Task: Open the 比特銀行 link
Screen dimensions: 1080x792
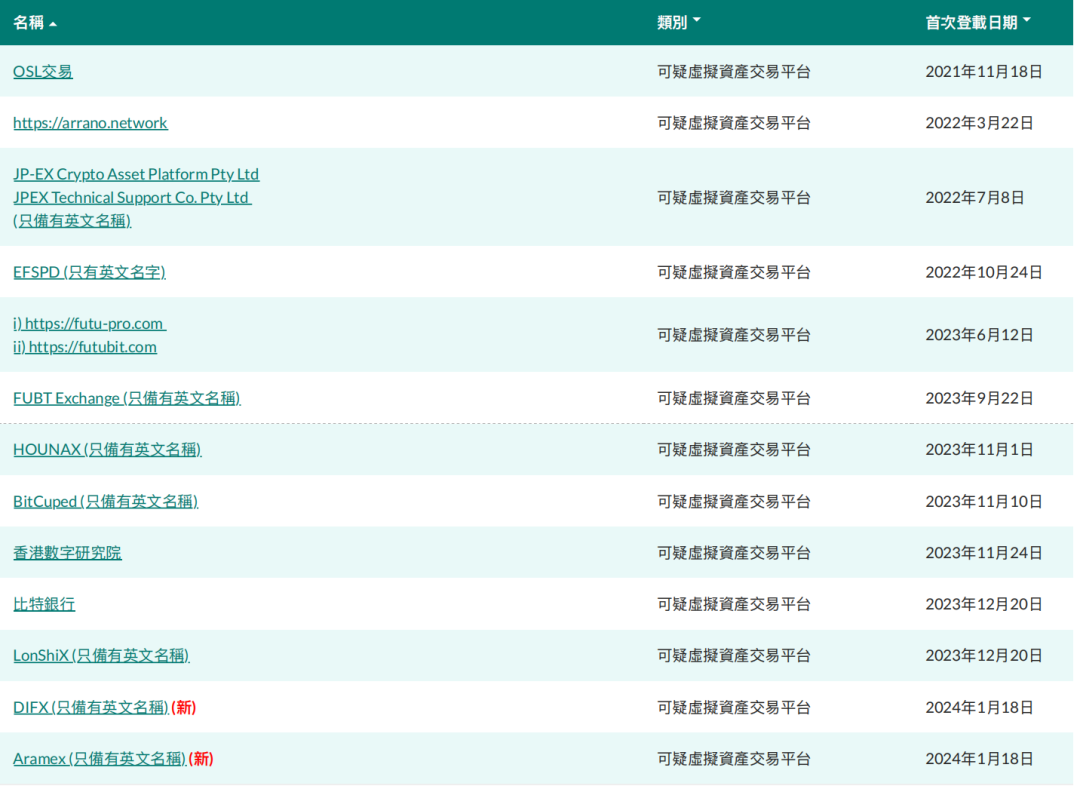Action: pos(44,604)
